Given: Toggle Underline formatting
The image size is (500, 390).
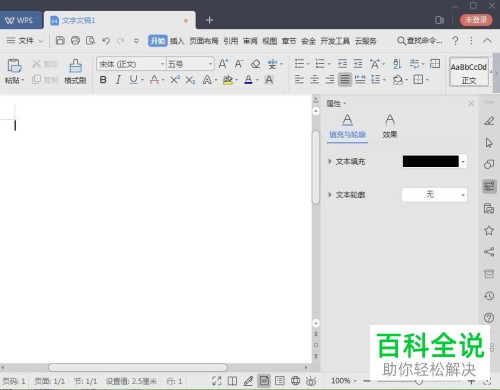Looking at the screenshot, I should point(133,80).
